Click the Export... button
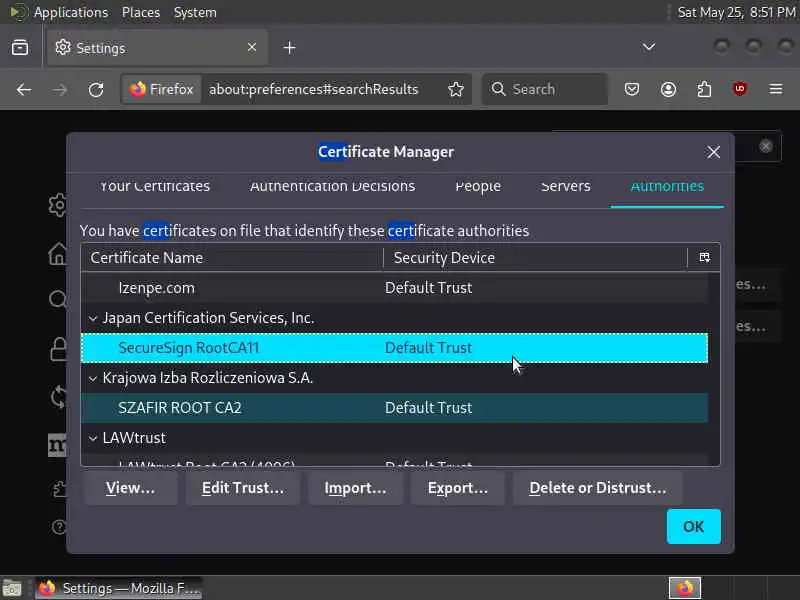Image resolution: width=800 pixels, height=600 pixels. click(x=458, y=488)
